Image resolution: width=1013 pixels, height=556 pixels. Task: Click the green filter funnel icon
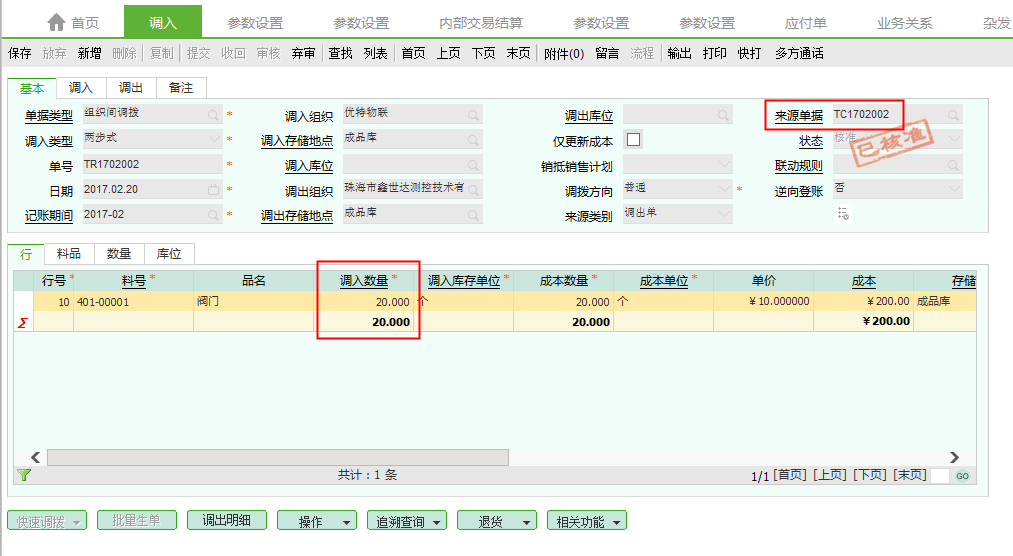[24, 475]
